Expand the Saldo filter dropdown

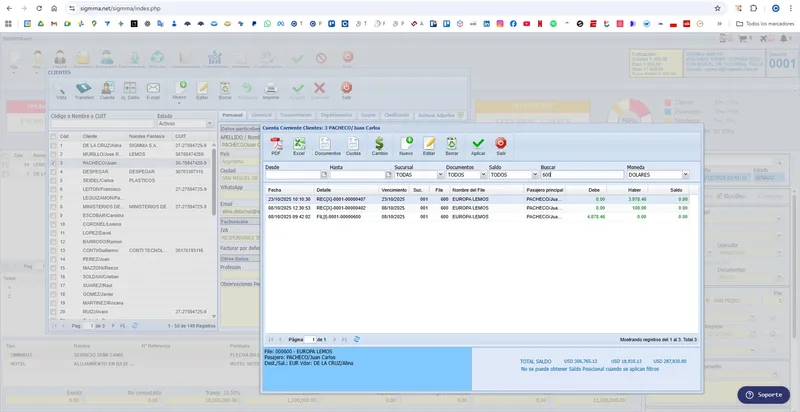coord(535,175)
